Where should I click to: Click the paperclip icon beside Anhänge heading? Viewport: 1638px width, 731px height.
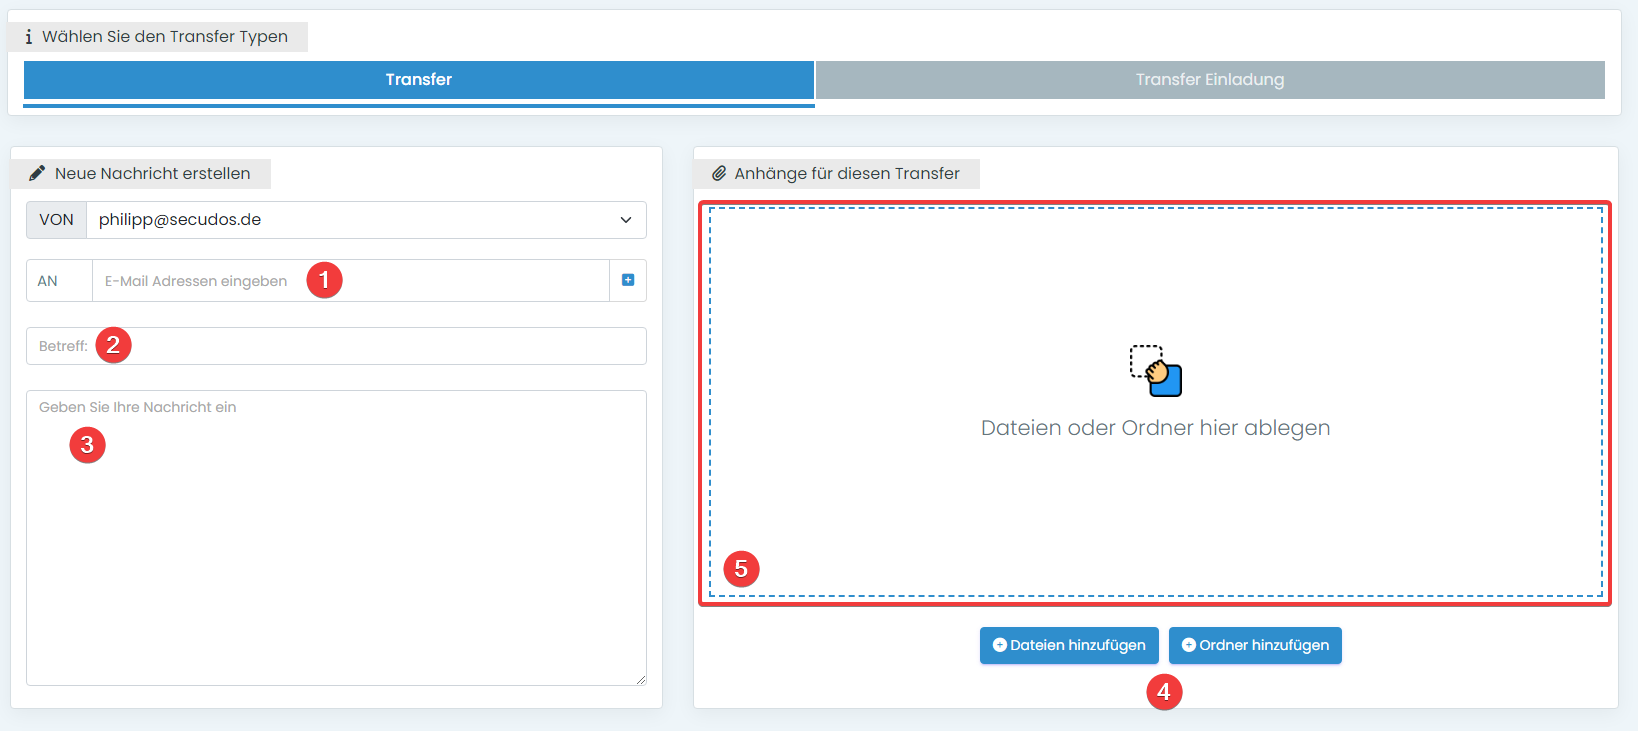[x=718, y=173]
